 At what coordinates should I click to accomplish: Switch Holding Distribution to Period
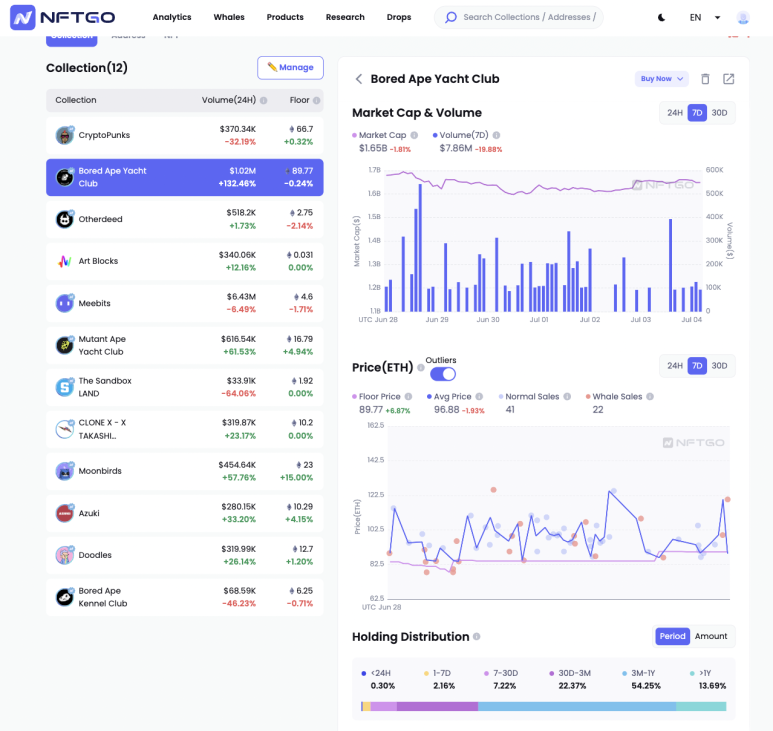(x=672, y=636)
